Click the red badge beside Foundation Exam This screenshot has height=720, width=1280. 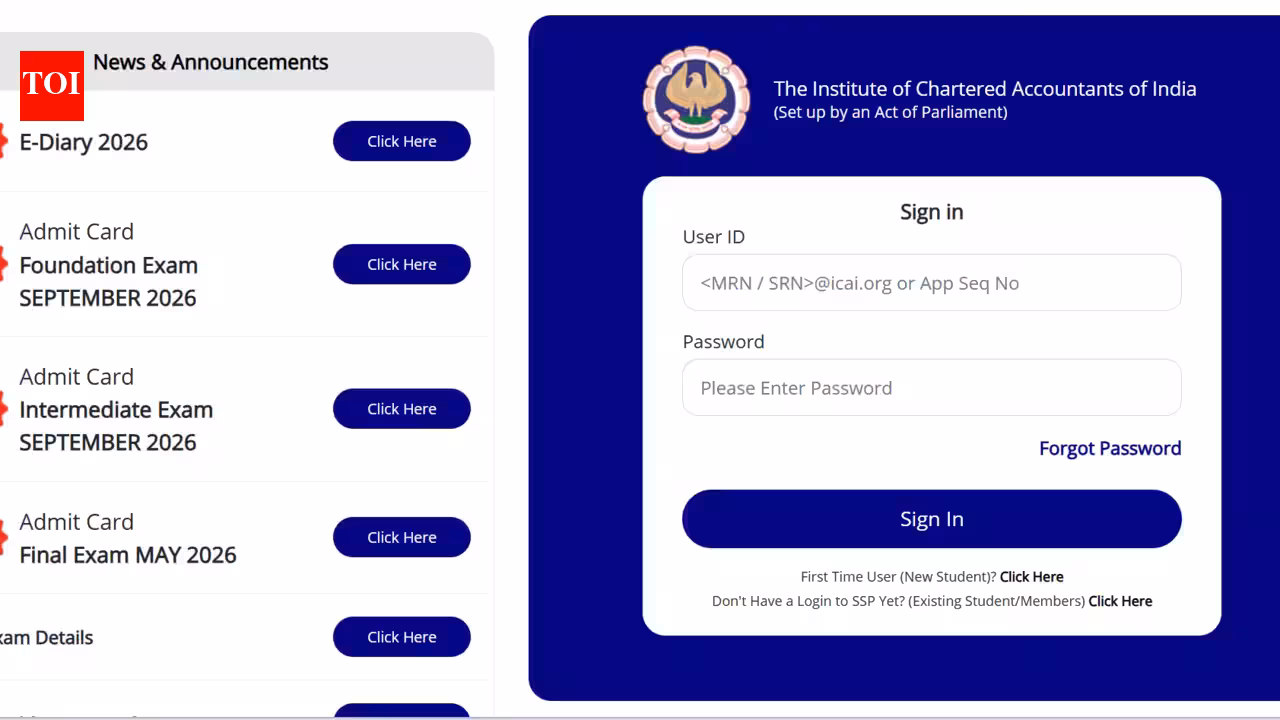pyautogui.click(x=3, y=265)
